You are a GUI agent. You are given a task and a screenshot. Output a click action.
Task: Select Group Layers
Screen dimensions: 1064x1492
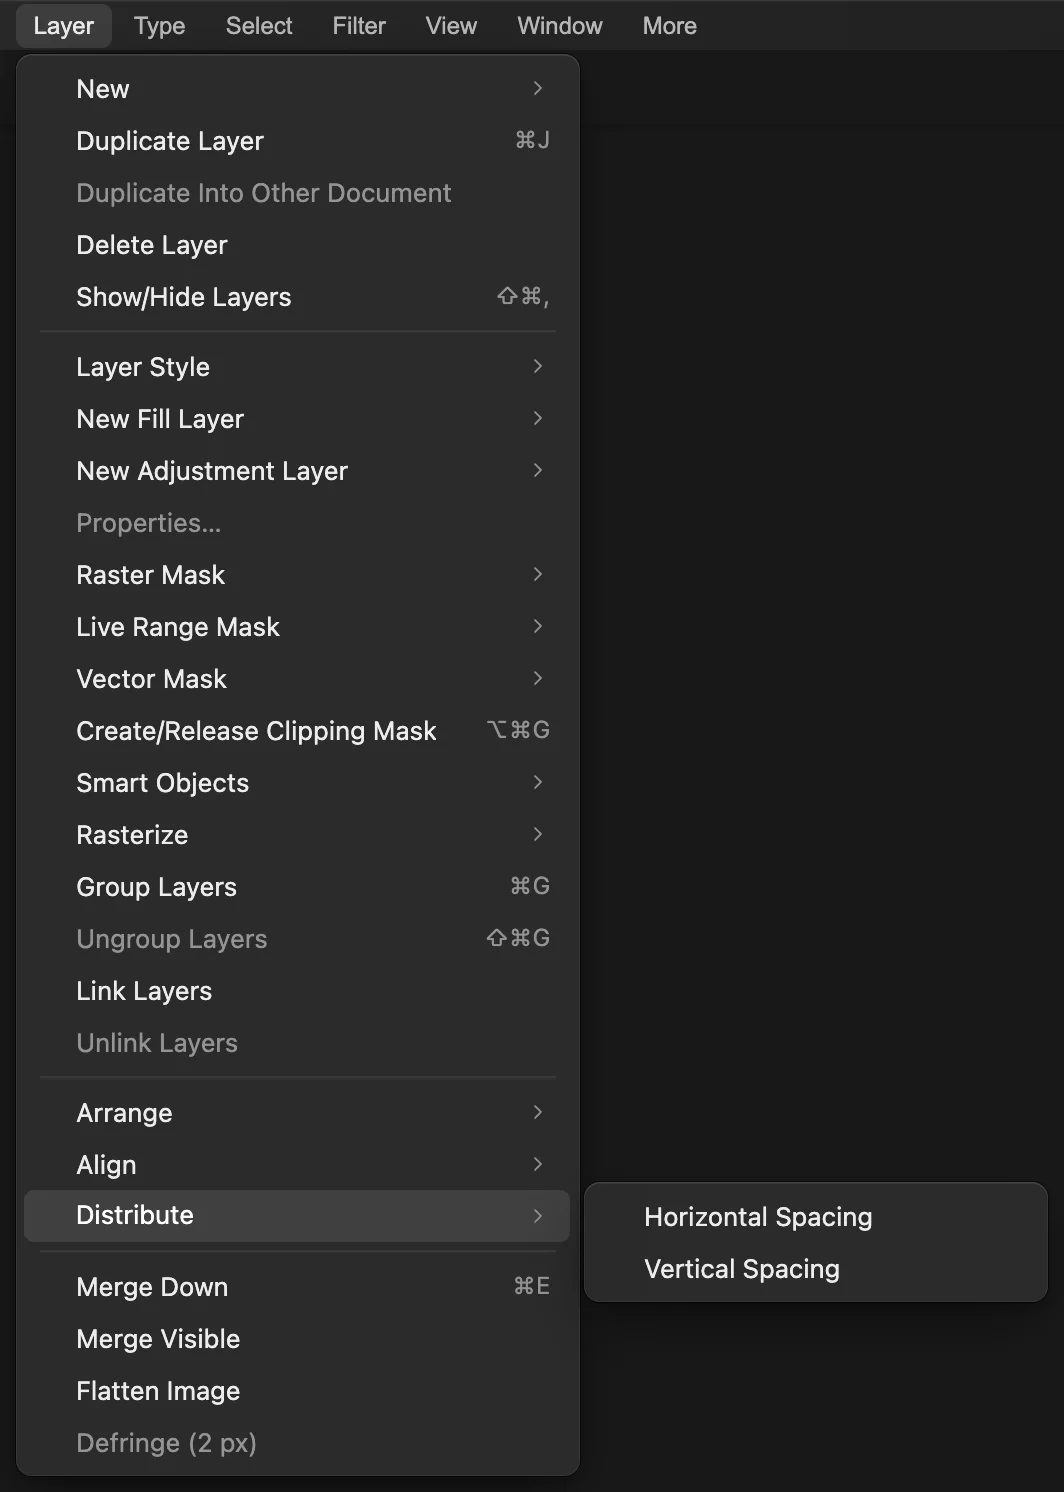297,887
